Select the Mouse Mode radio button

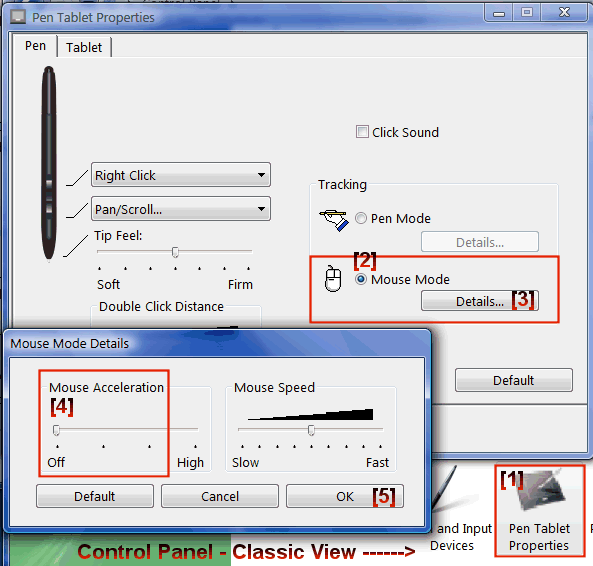pyautogui.click(x=361, y=279)
